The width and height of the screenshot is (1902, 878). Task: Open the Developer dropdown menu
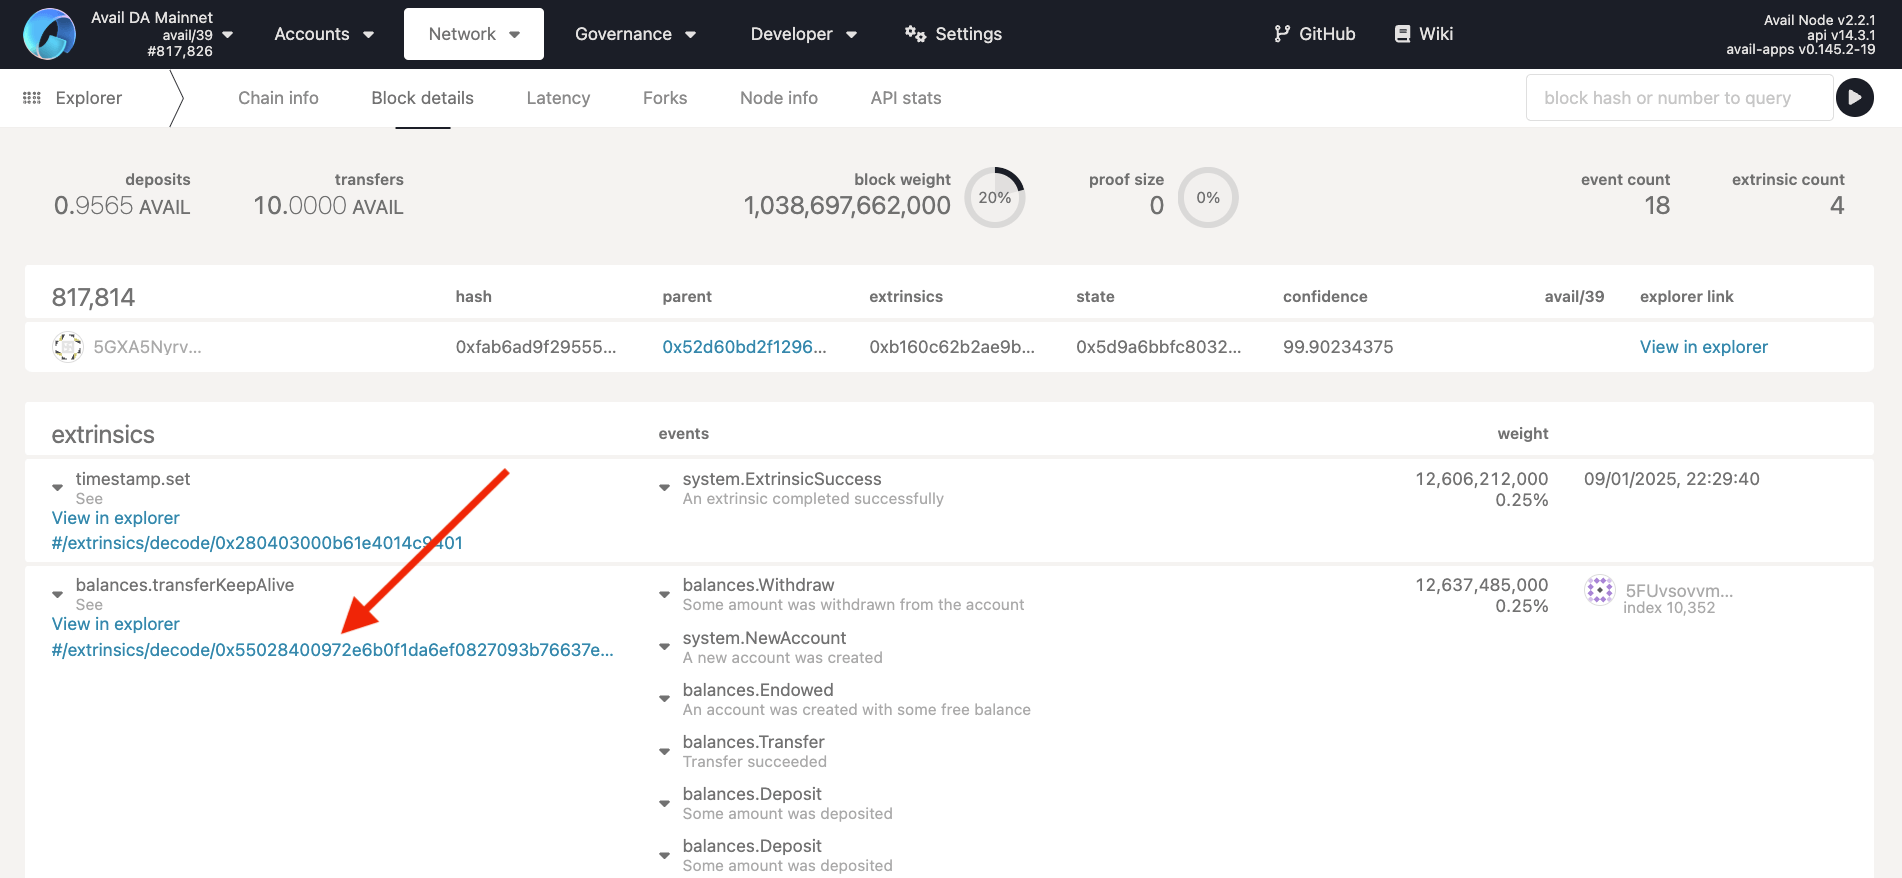803,34
